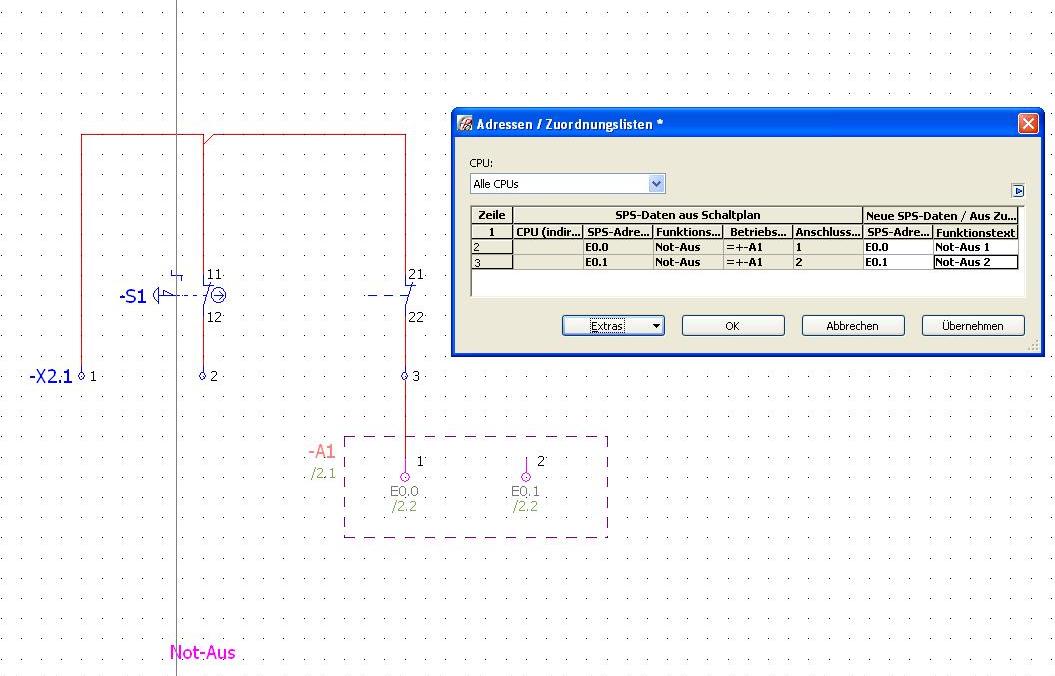
Task: Select the -X2.1 terminal label
Action: pyautogui.click(x=50, y=376)
